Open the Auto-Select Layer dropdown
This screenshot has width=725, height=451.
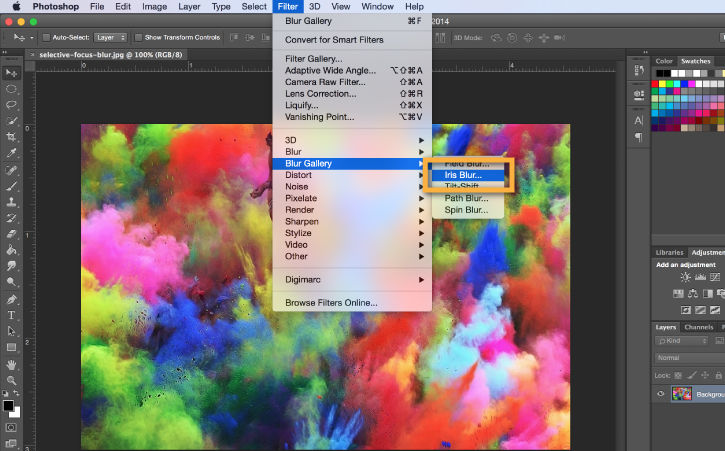[x=108, y=38]
